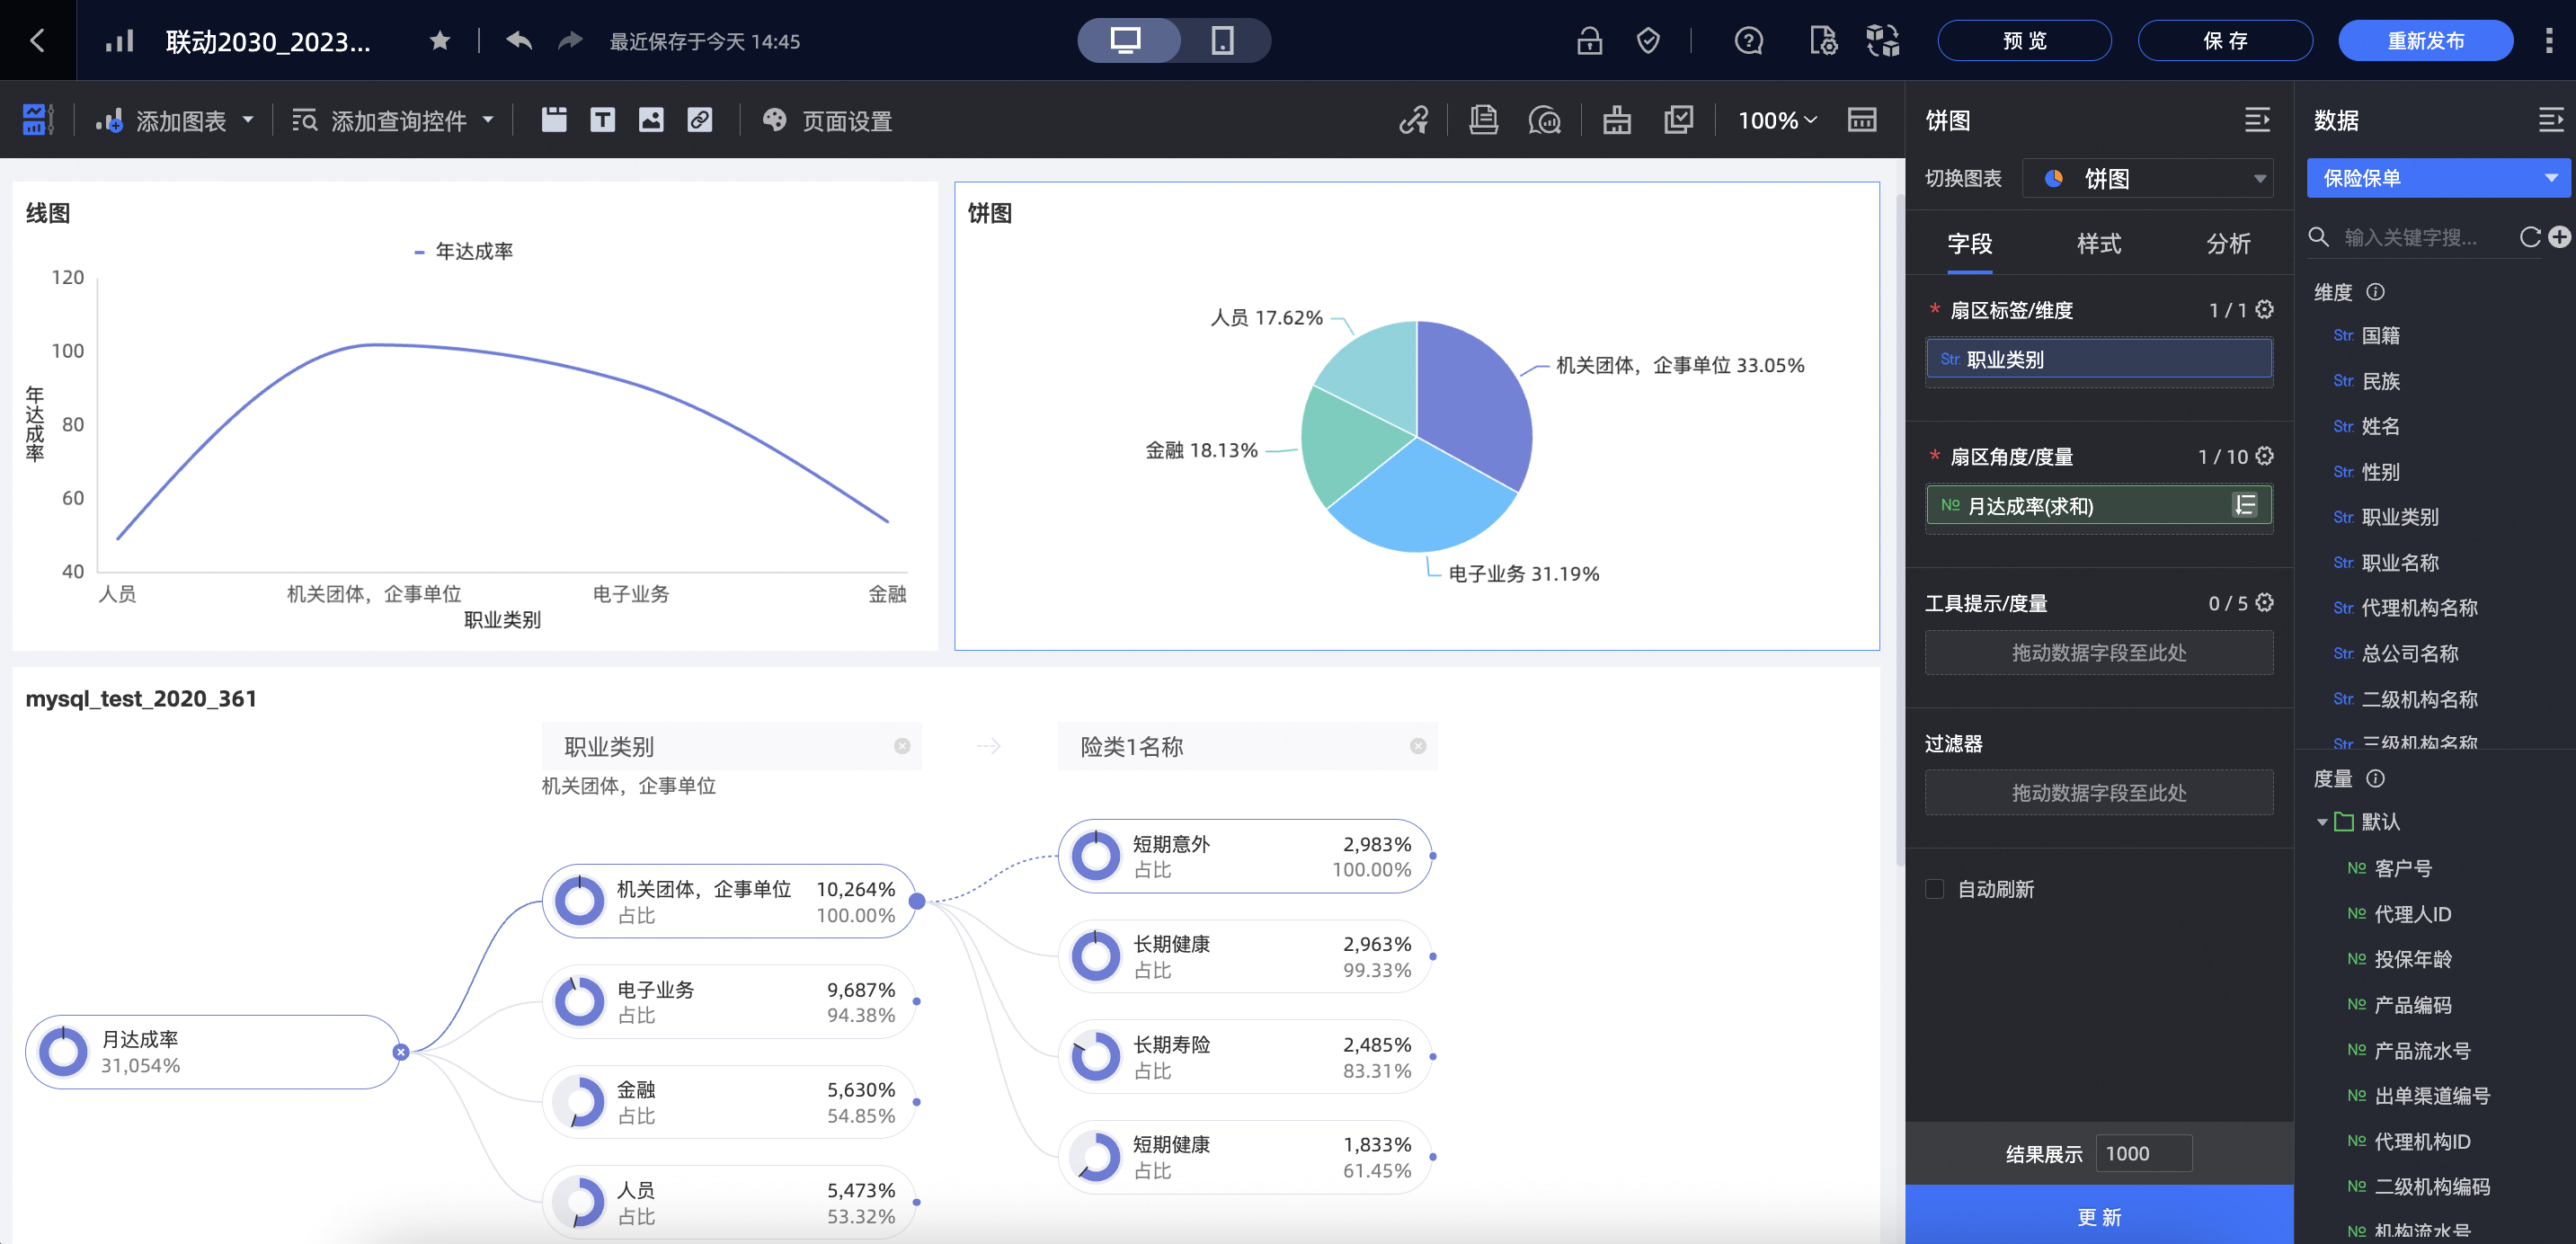Click the 重新发布 publish button
The height and width of the screenshot is (1244, 2576).
coord(2426,41)
